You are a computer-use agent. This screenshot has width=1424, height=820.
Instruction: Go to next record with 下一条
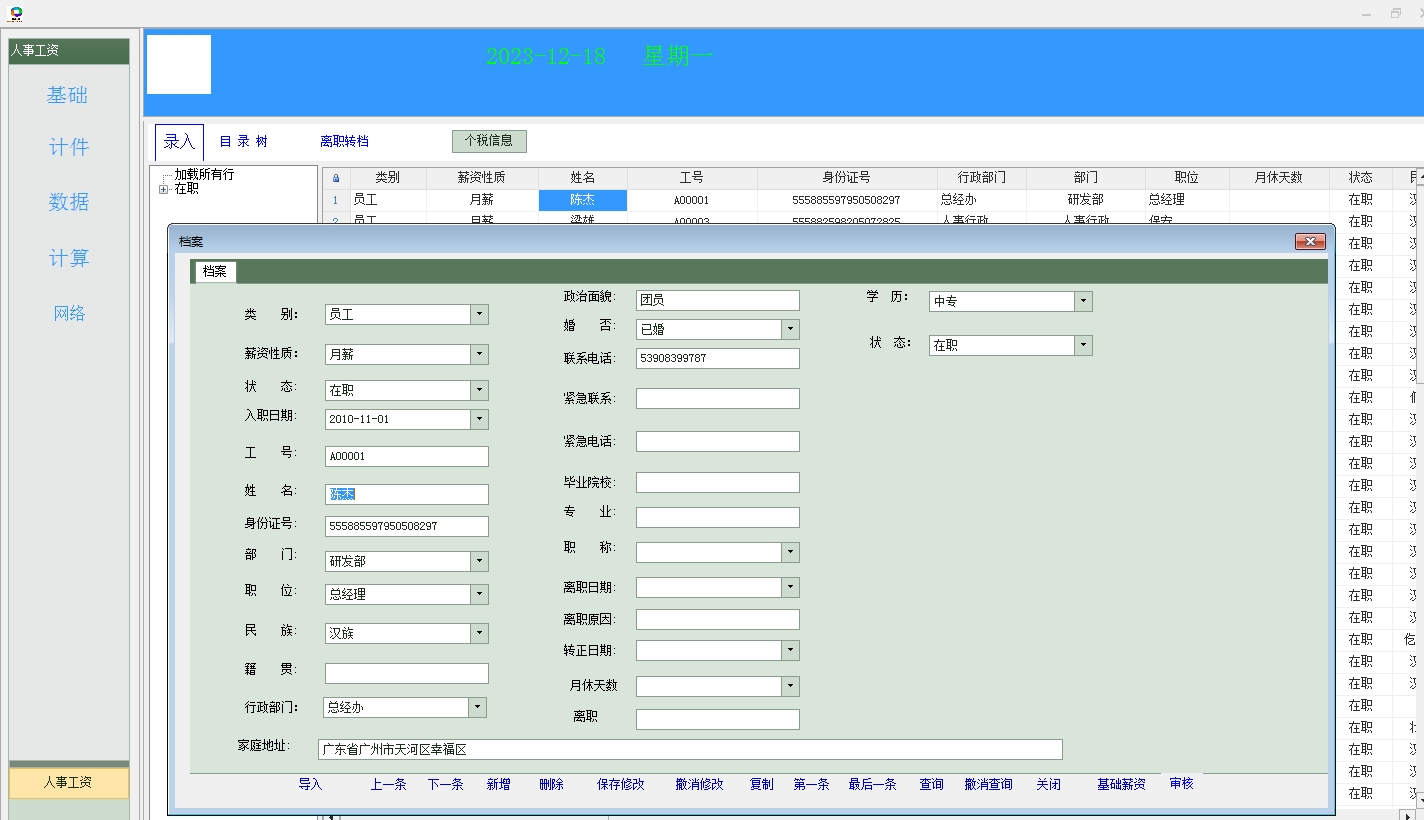pyautogui.click(x=445, y=785)
